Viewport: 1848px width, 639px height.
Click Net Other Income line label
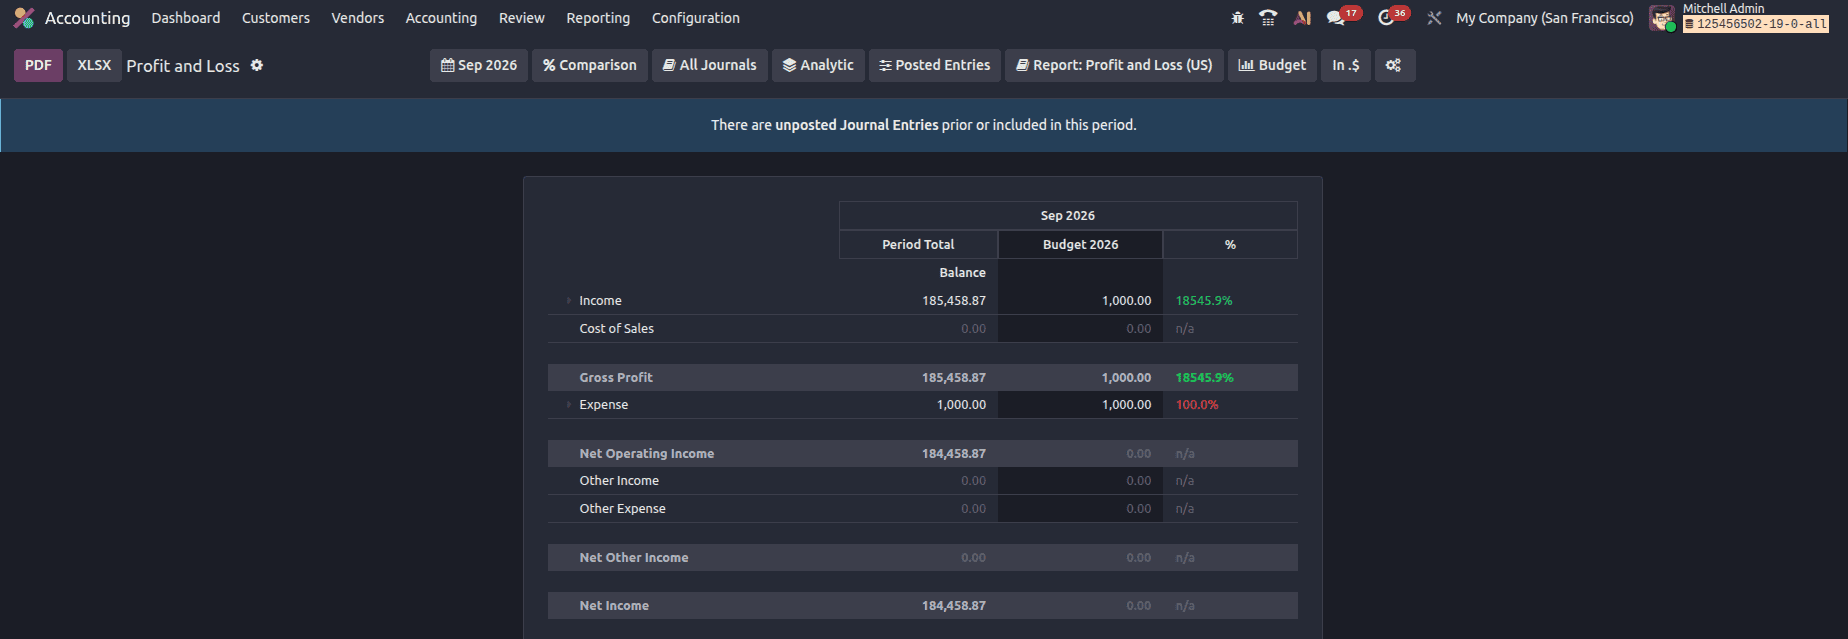634,558
